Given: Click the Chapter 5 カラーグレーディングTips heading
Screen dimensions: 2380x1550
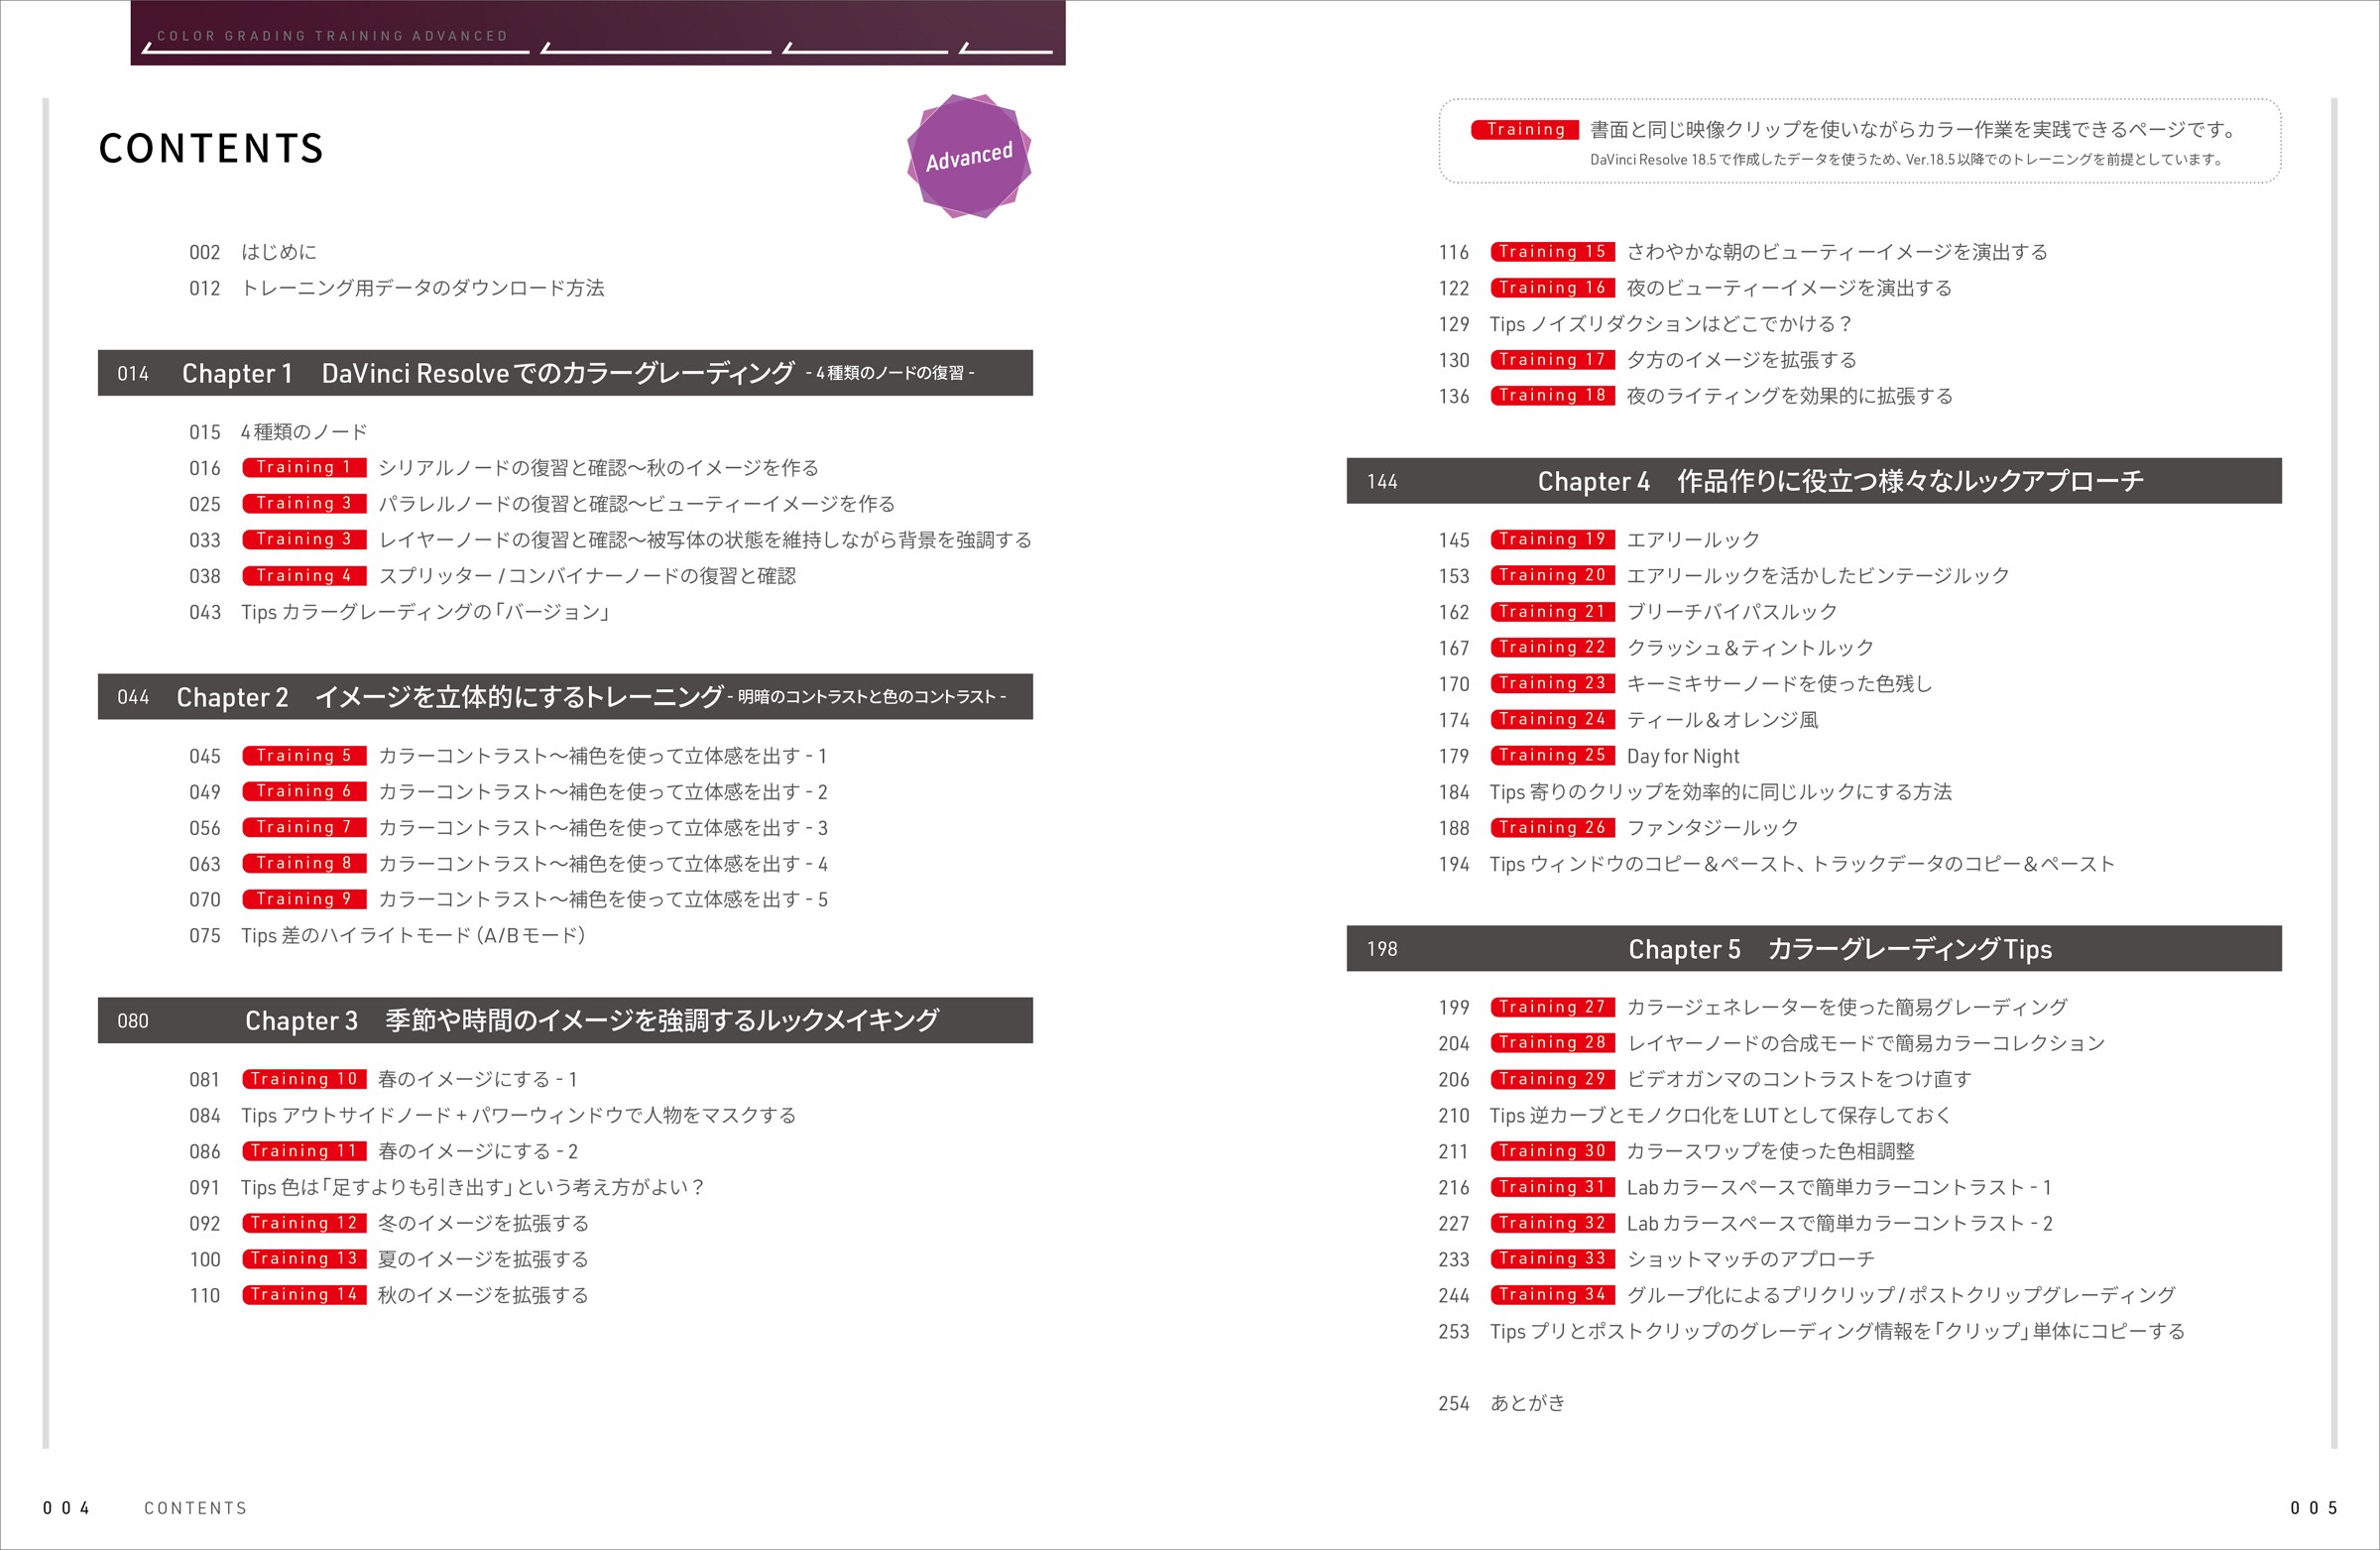Looking at the screenshot, I should [1814, 949].
